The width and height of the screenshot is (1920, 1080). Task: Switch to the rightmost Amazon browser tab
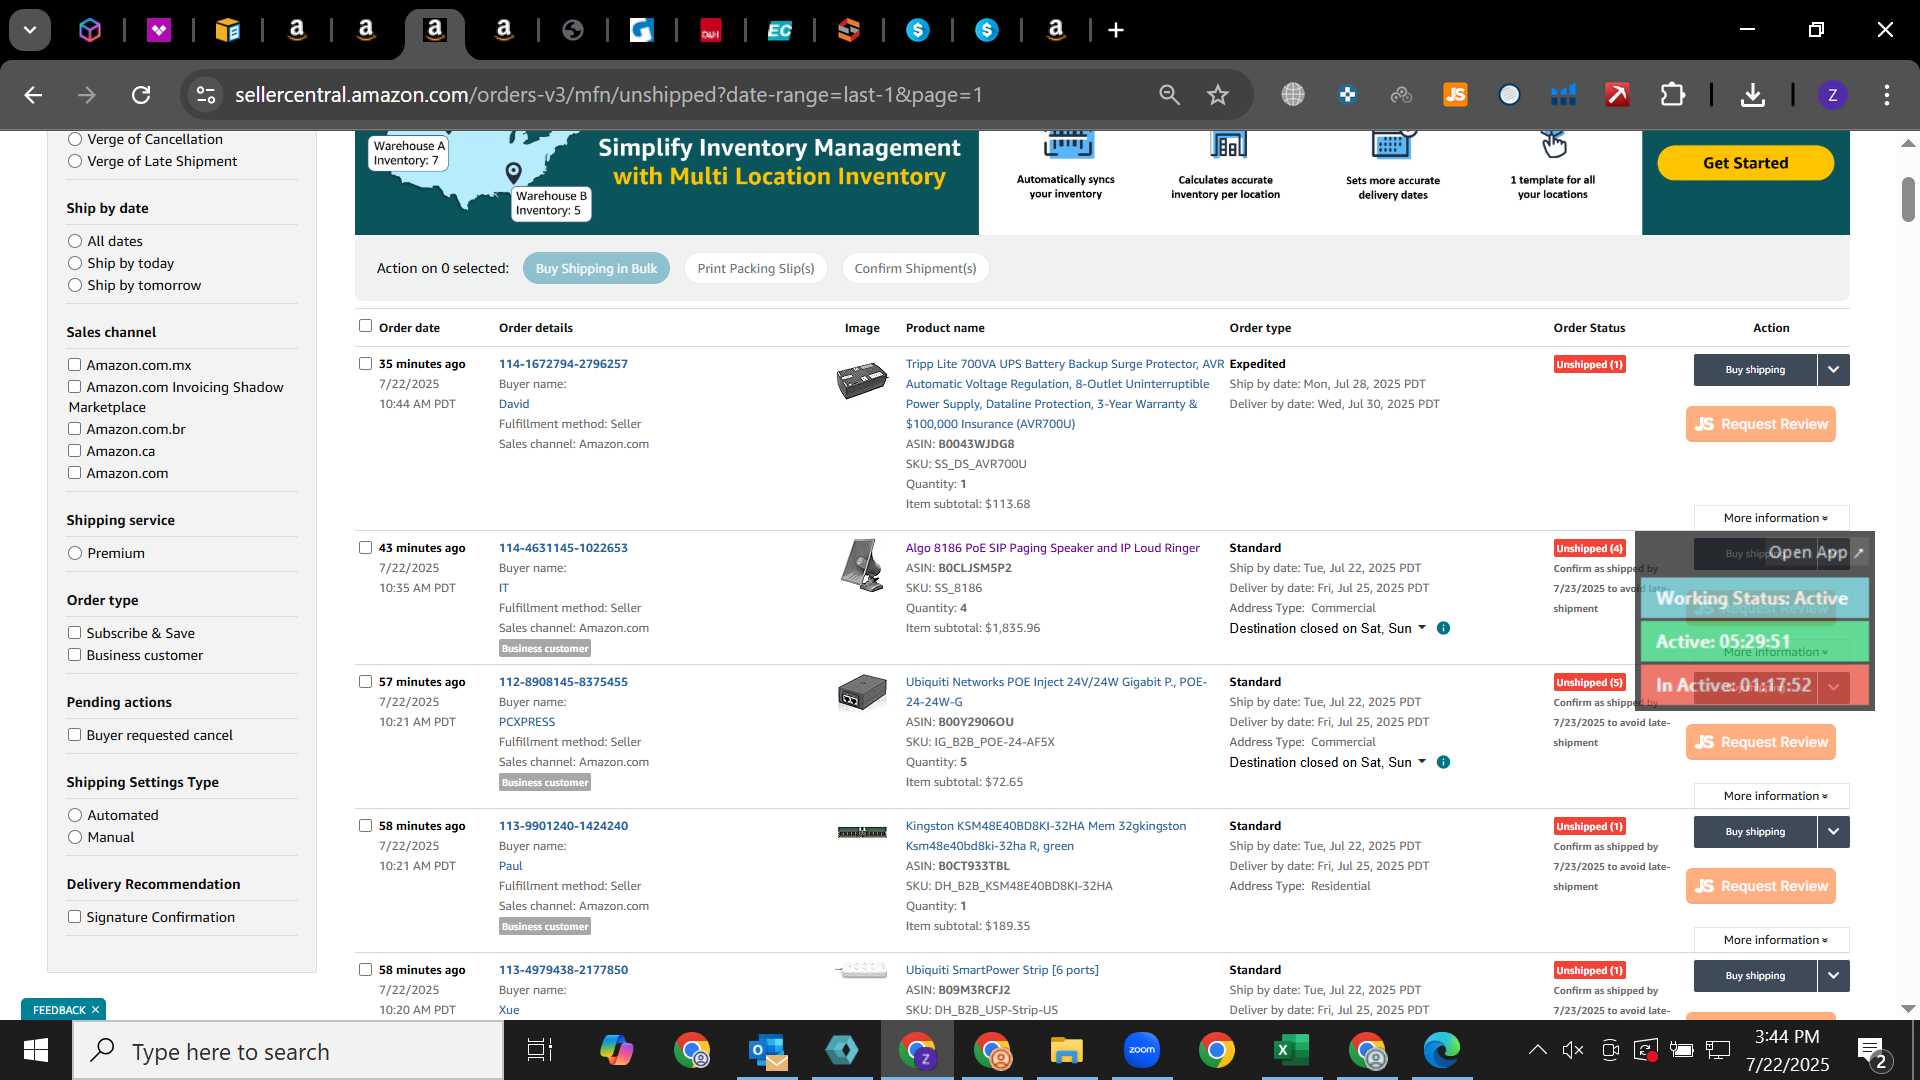[x=1056, y=31]
